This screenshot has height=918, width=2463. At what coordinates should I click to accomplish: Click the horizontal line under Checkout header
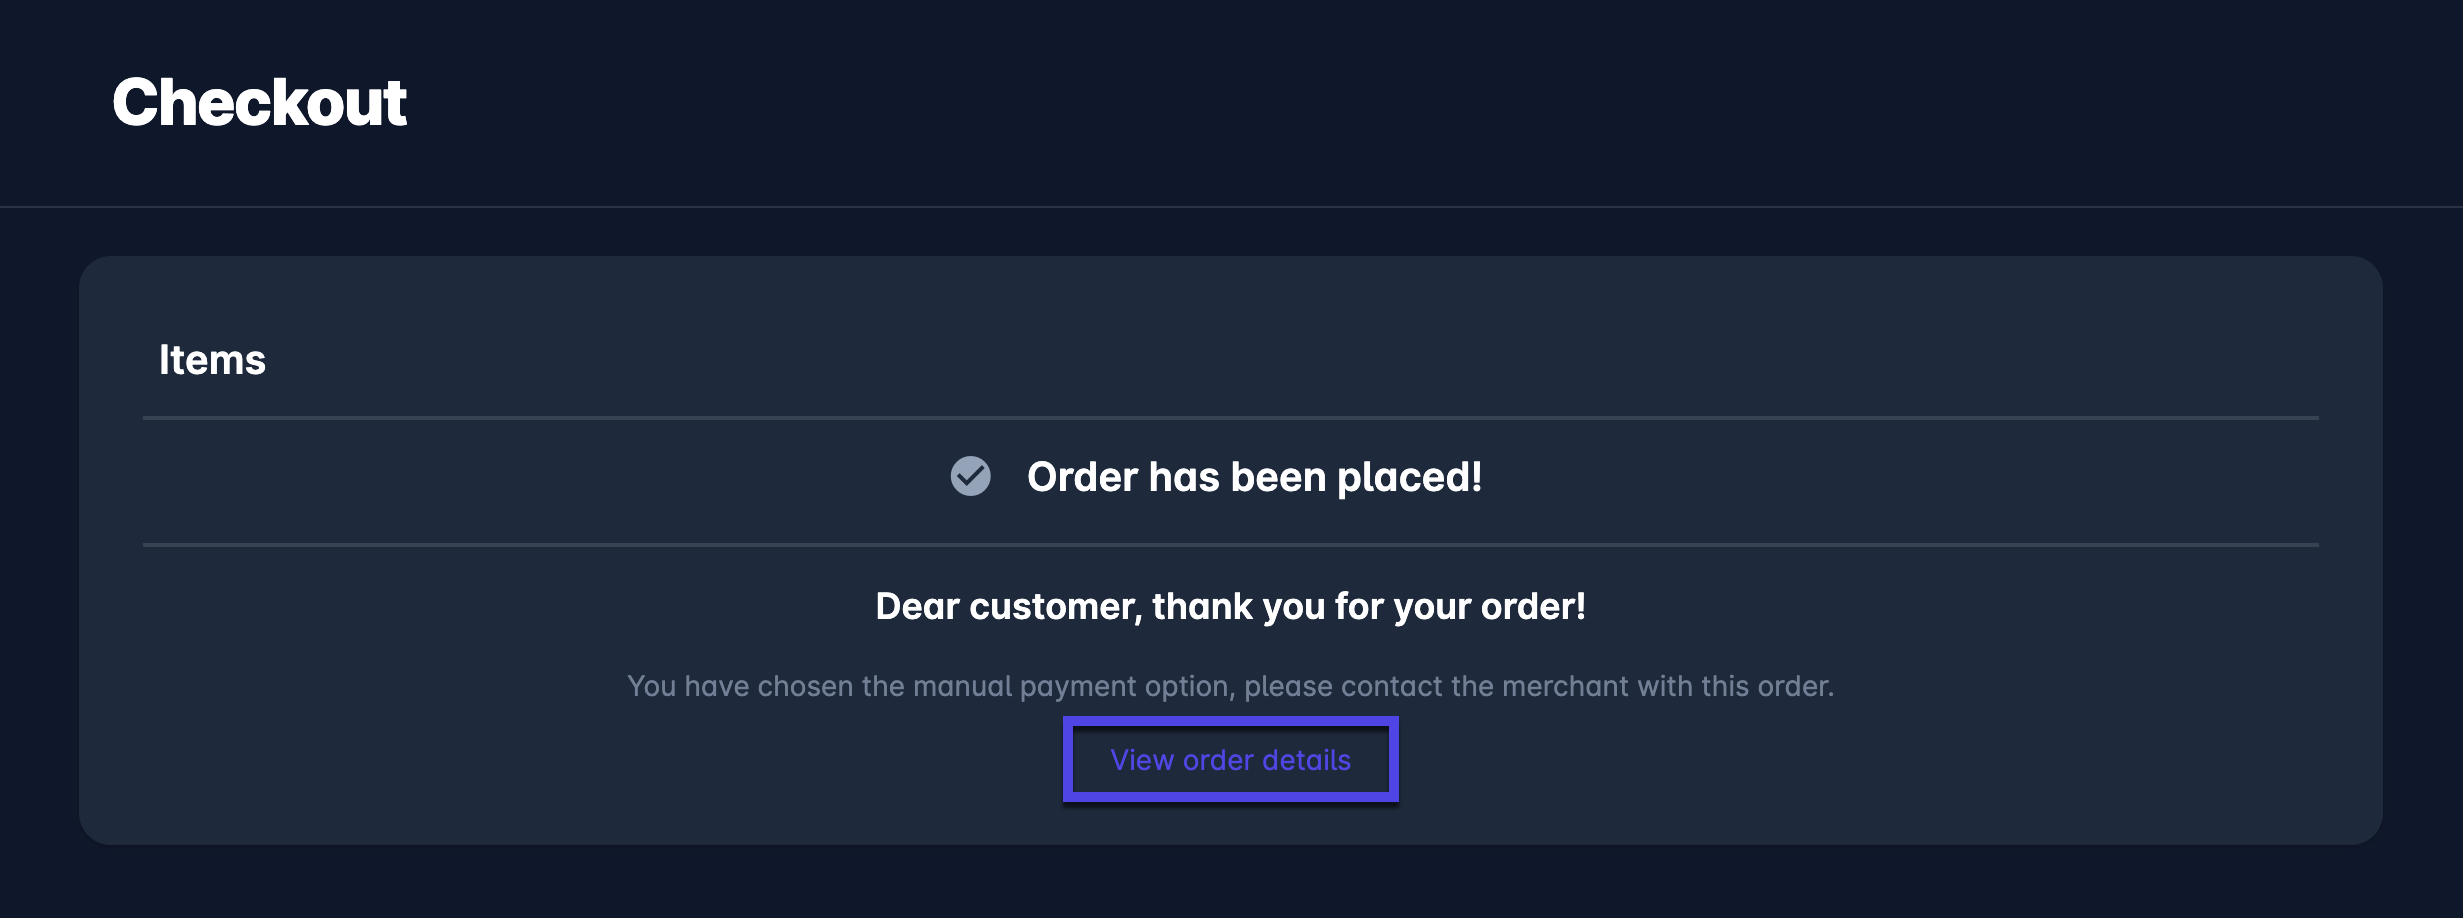point(1230,207)
